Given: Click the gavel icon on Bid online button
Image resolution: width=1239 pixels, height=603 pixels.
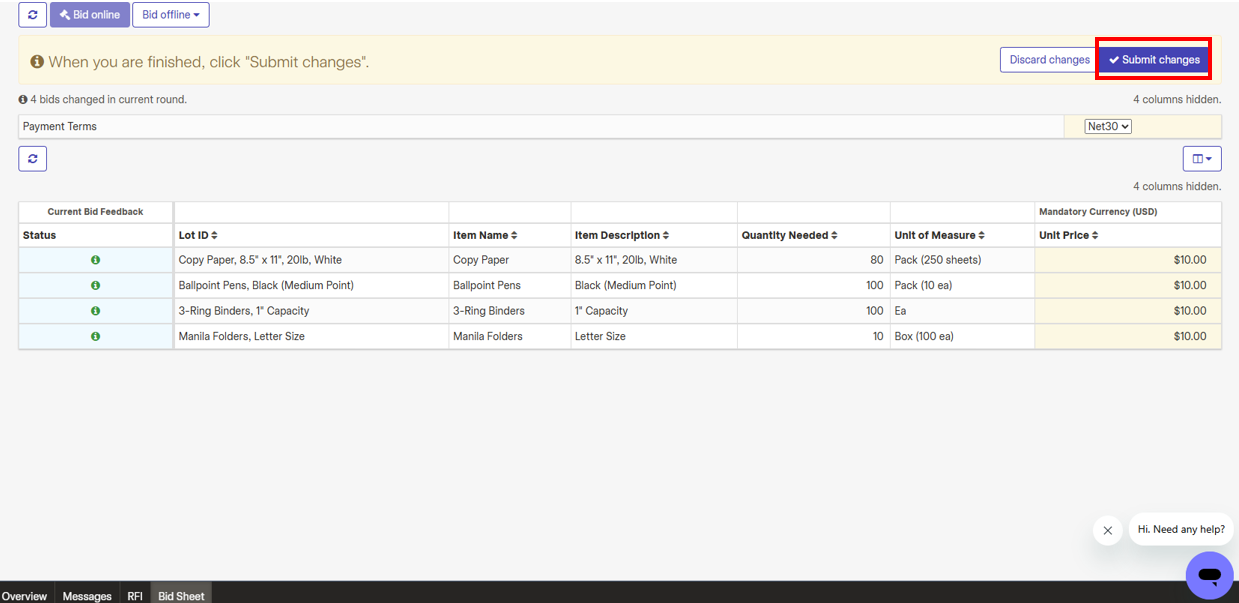Looking at the screenshot, I should coord(66,14).
